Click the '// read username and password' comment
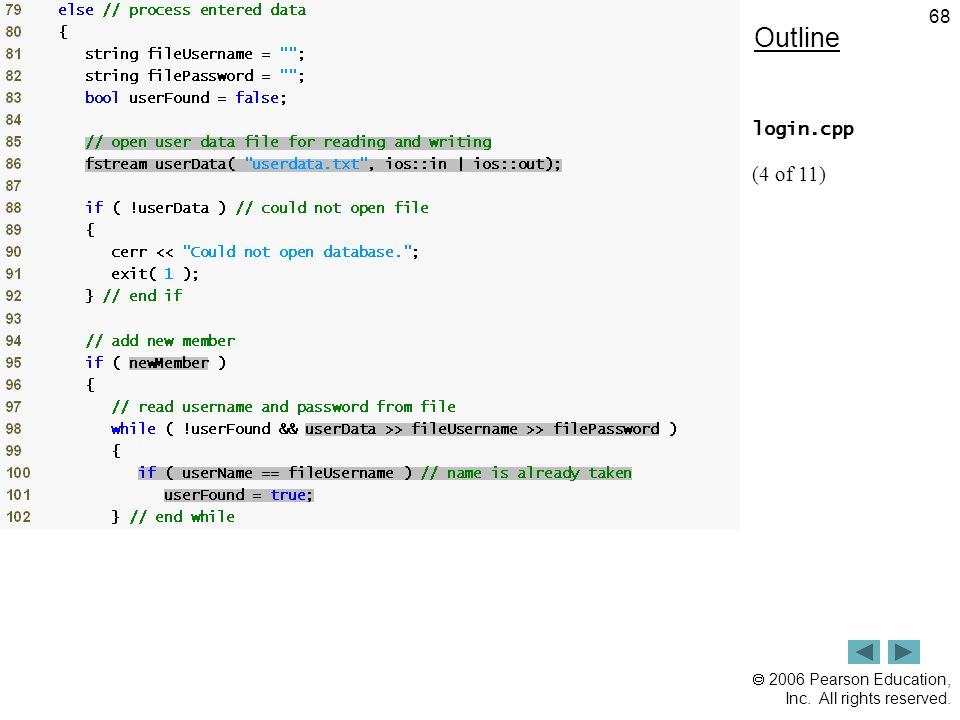The height and width of the screenshot is (720, 960). (x=283, y=407)
